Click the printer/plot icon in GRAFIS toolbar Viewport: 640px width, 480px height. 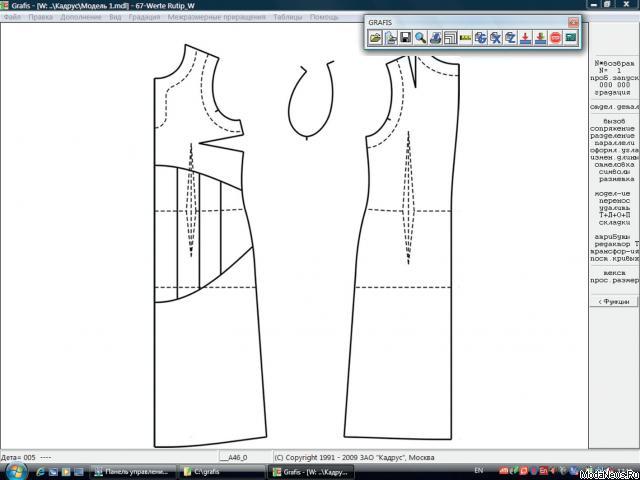[436, 38]
